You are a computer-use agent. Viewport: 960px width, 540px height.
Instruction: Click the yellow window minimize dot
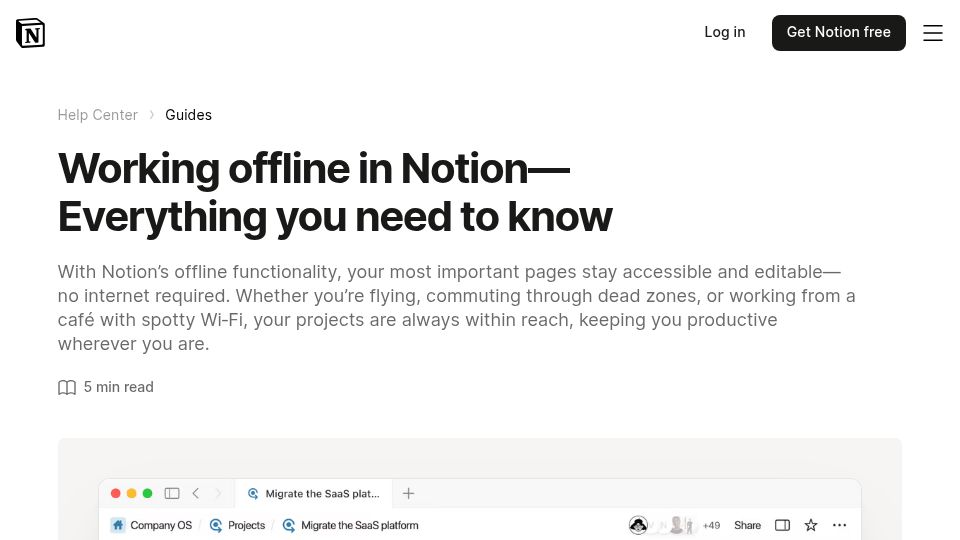(131, 493)
